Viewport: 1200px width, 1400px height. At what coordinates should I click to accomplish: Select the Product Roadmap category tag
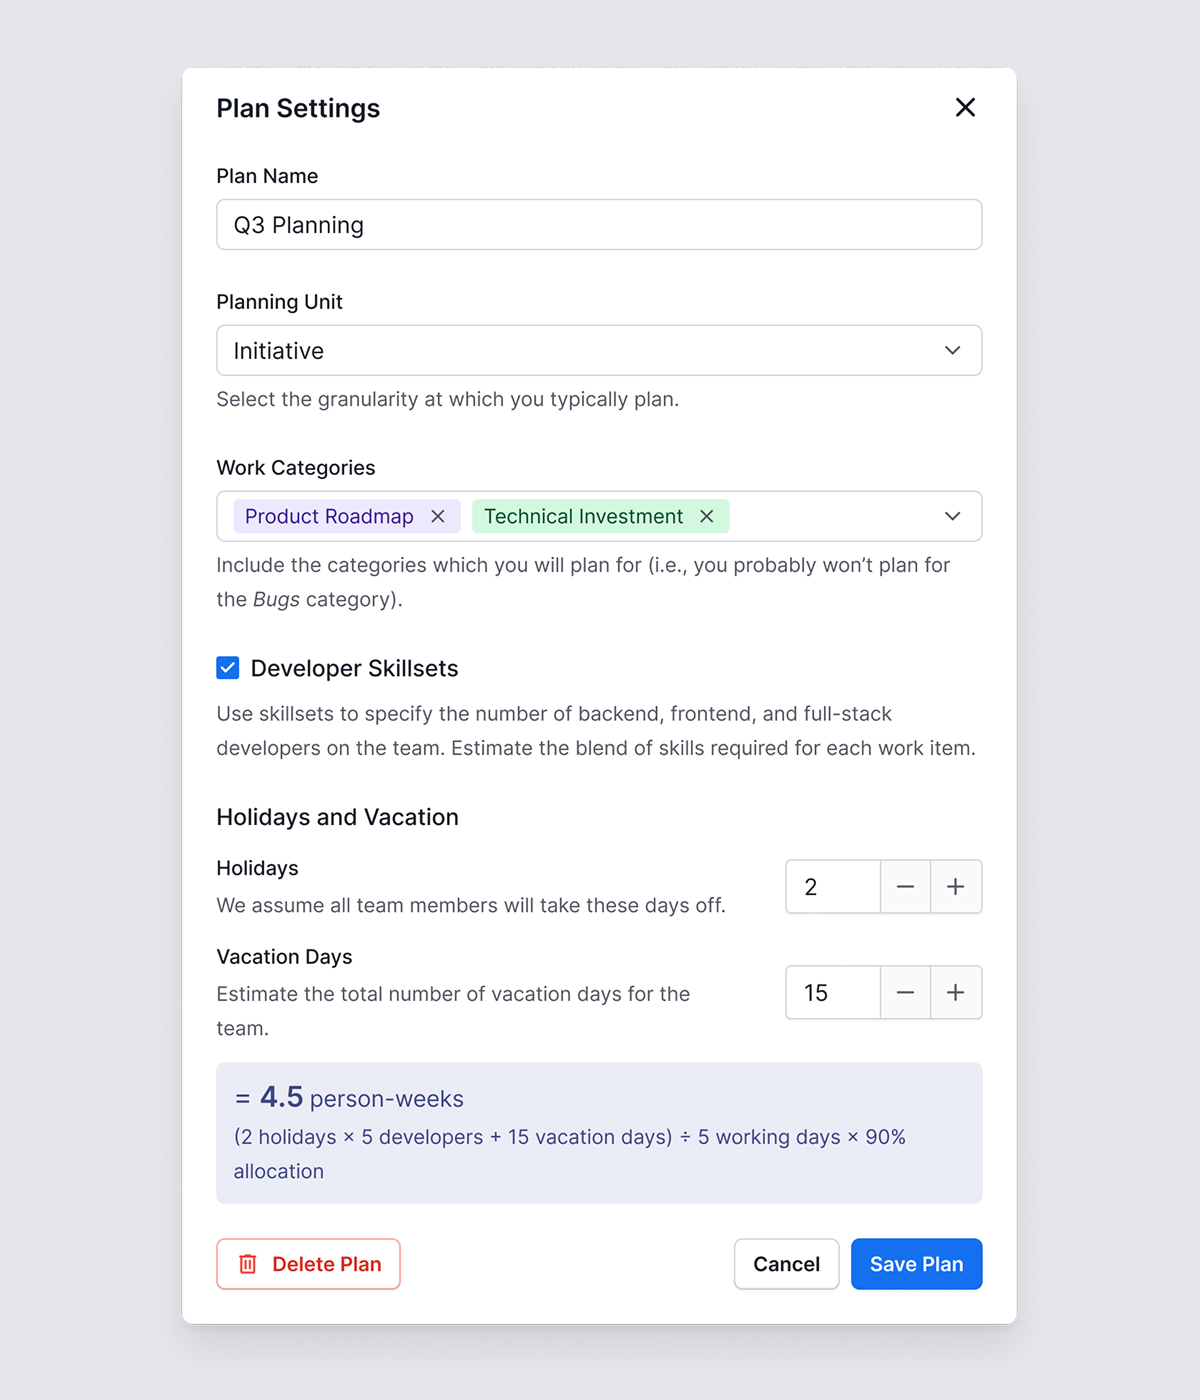tap(328, 516)
